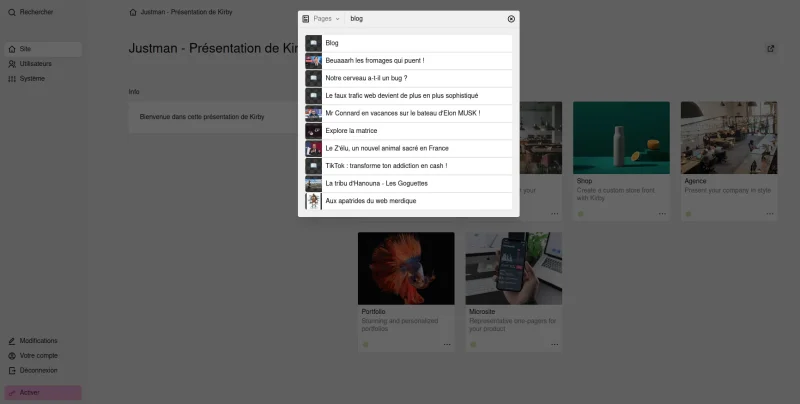Open options menu on Shop card
800x404 pixels.
pyautogui.click(x=662, y=214)
